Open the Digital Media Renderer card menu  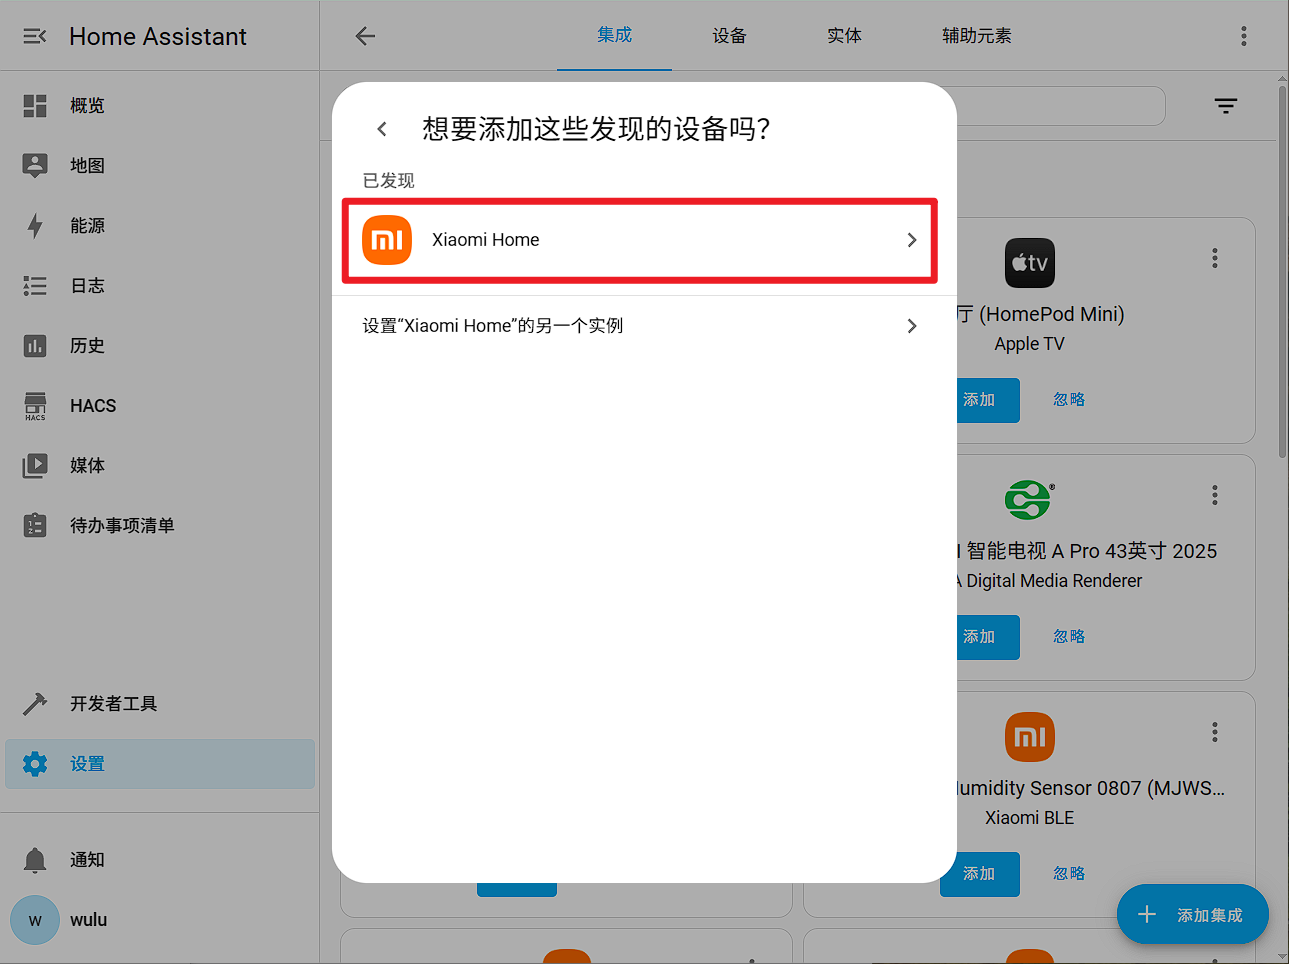[x=1215, y=495]
